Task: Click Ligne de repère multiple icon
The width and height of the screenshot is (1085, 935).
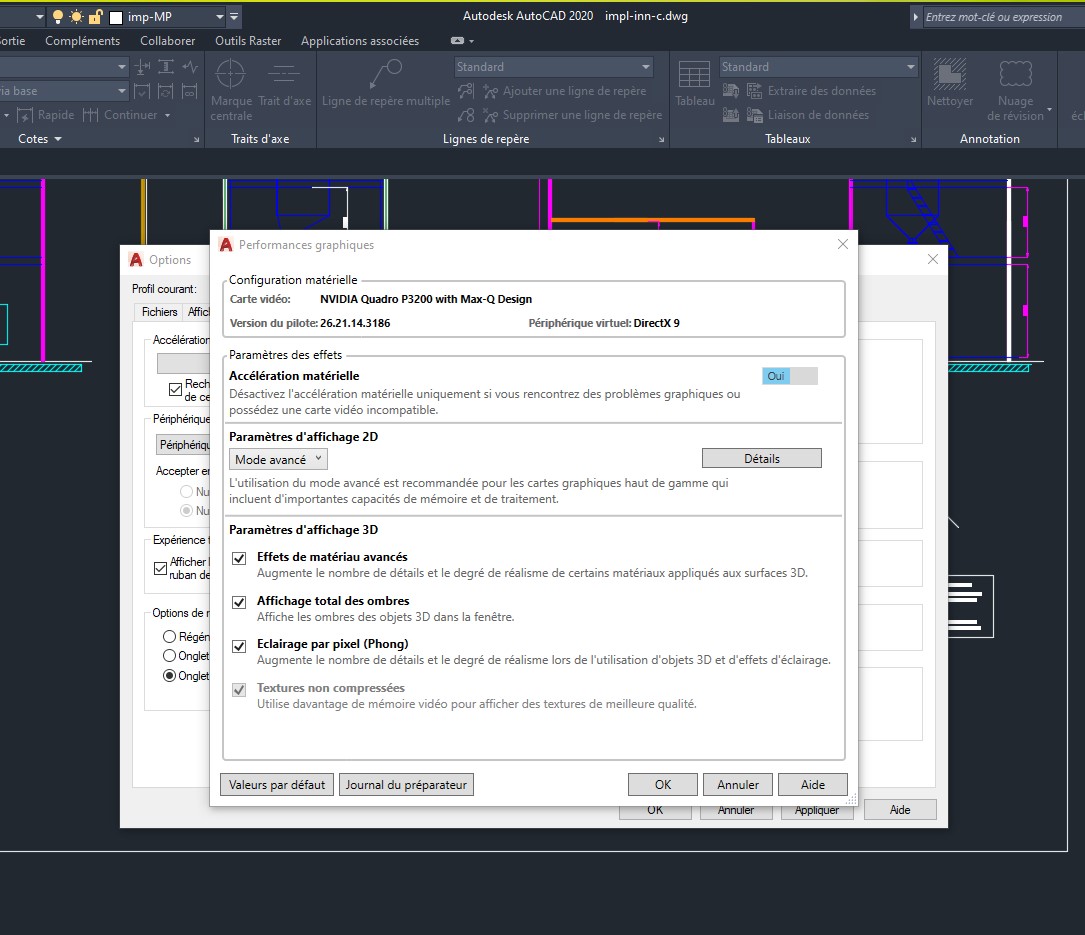Action: [386, 76]
